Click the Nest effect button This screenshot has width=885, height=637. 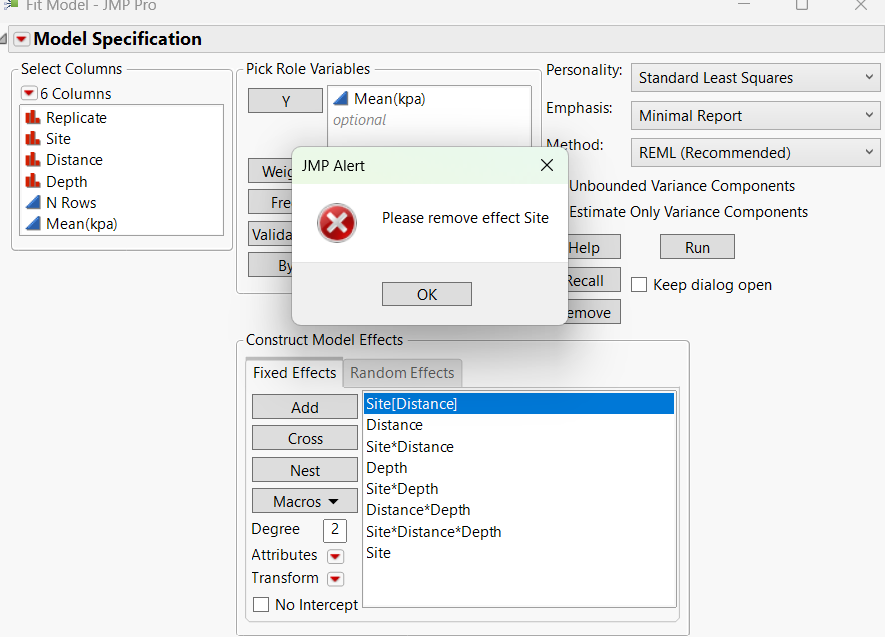305,470
